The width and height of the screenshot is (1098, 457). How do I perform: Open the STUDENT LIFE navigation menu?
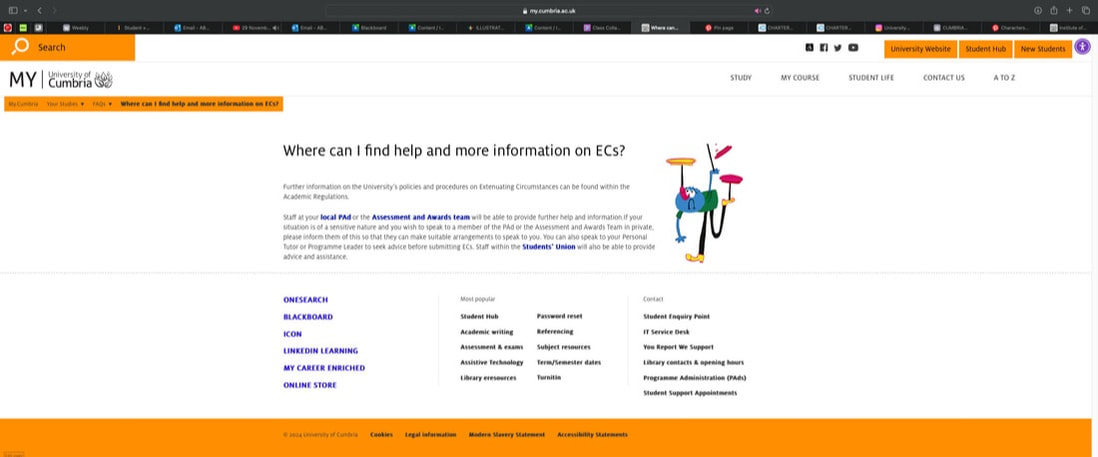click(x=870, y=78)
